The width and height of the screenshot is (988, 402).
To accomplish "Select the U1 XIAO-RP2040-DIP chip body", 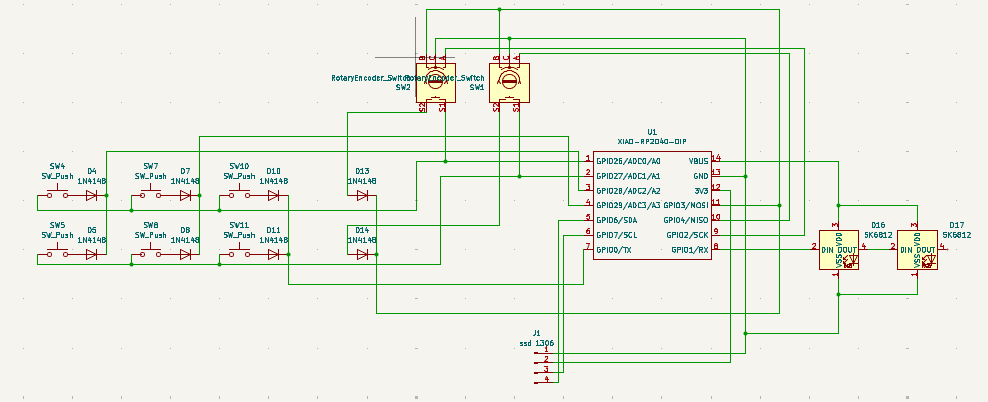I will pyautogui.click(x=652, y=205).
